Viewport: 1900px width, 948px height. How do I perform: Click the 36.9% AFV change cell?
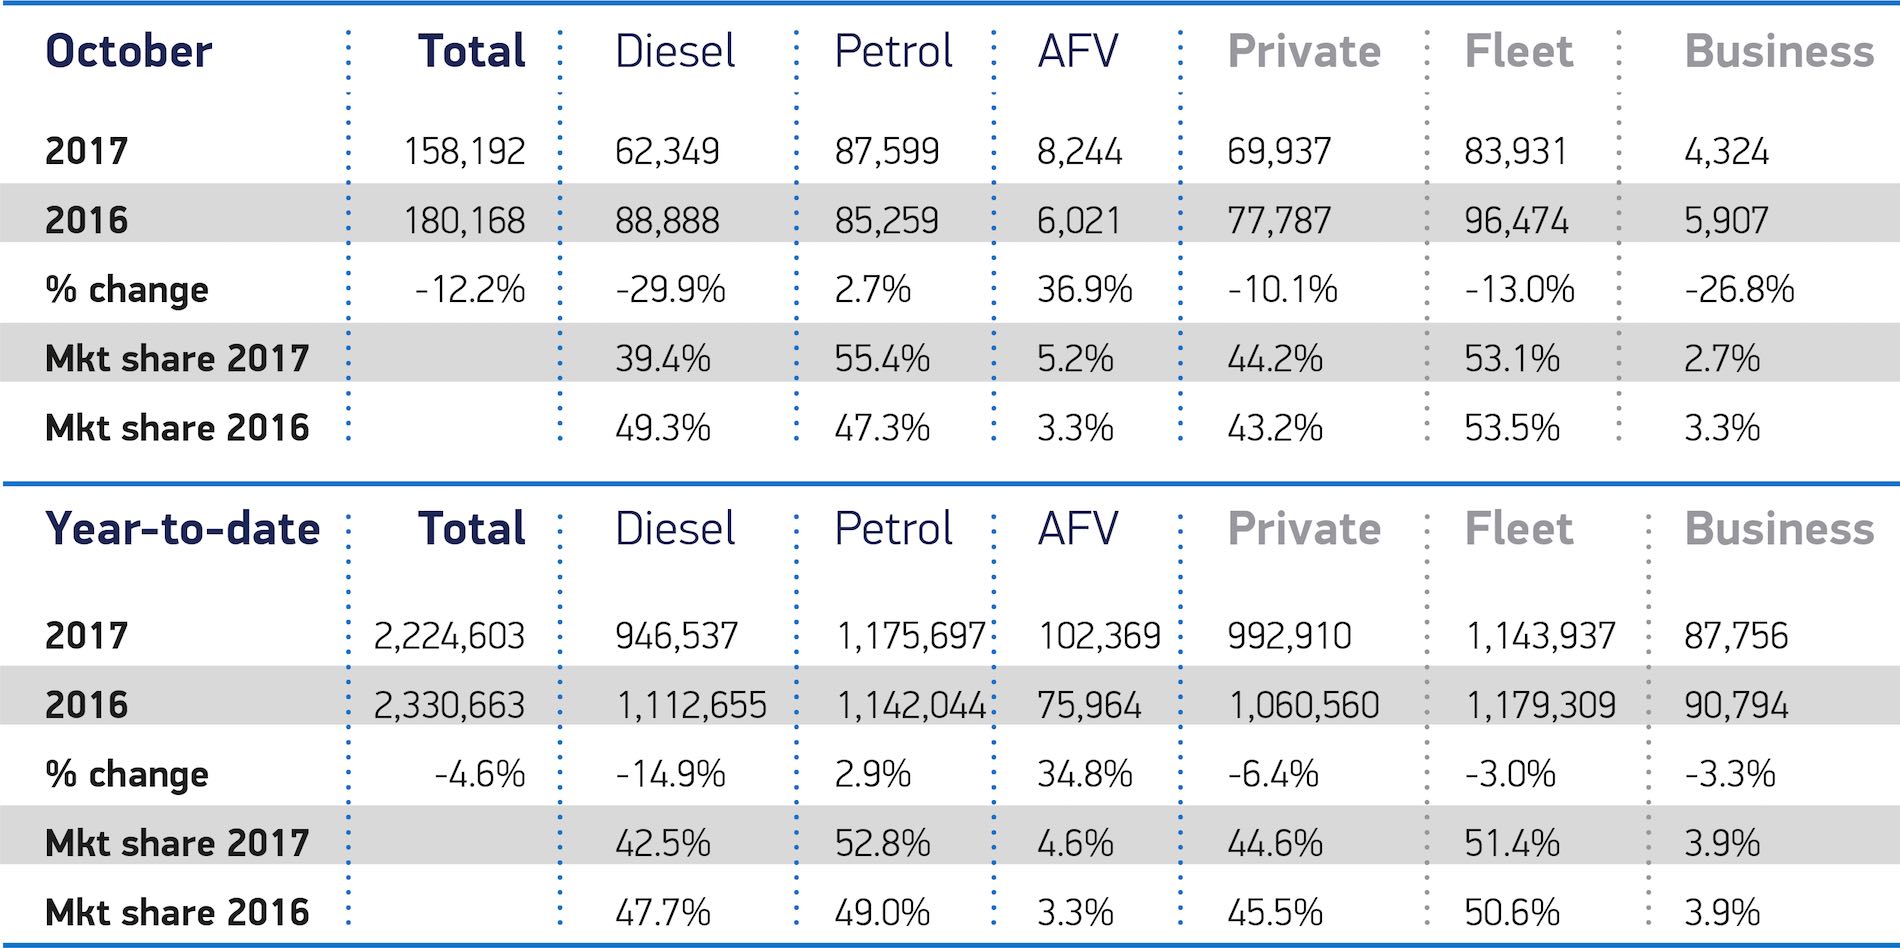(x=1085, y=290)
